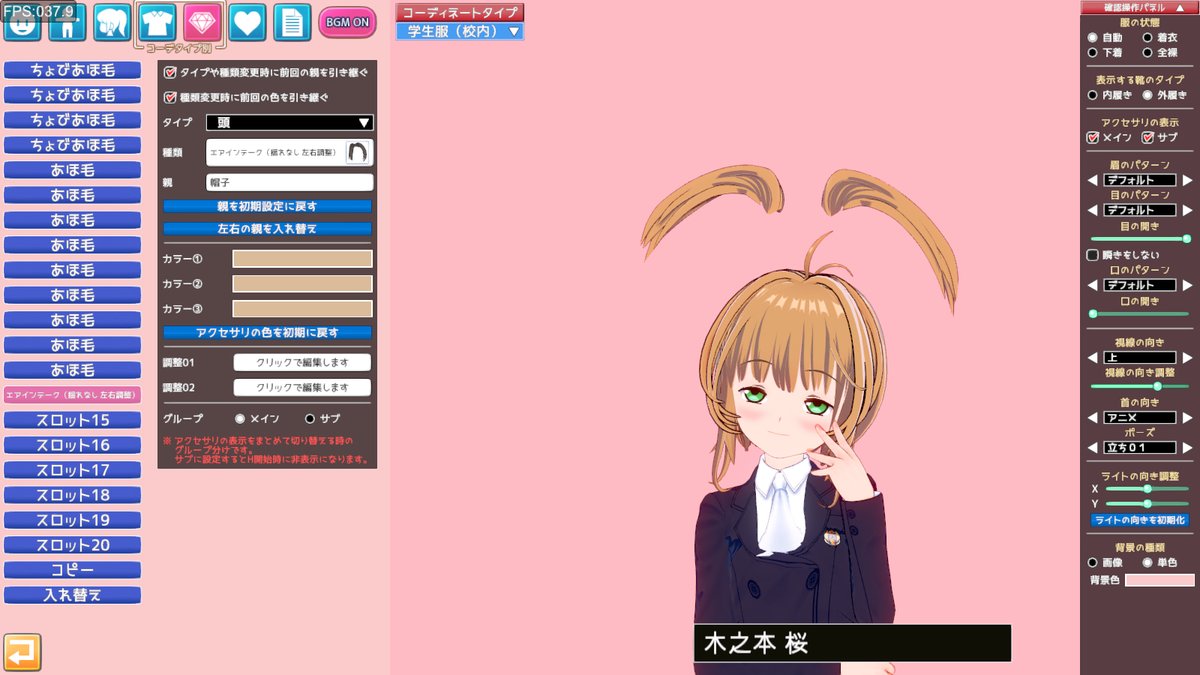
Task: Previous eye pattern (目のパターン) arrow
Action: click(1095, 210)
